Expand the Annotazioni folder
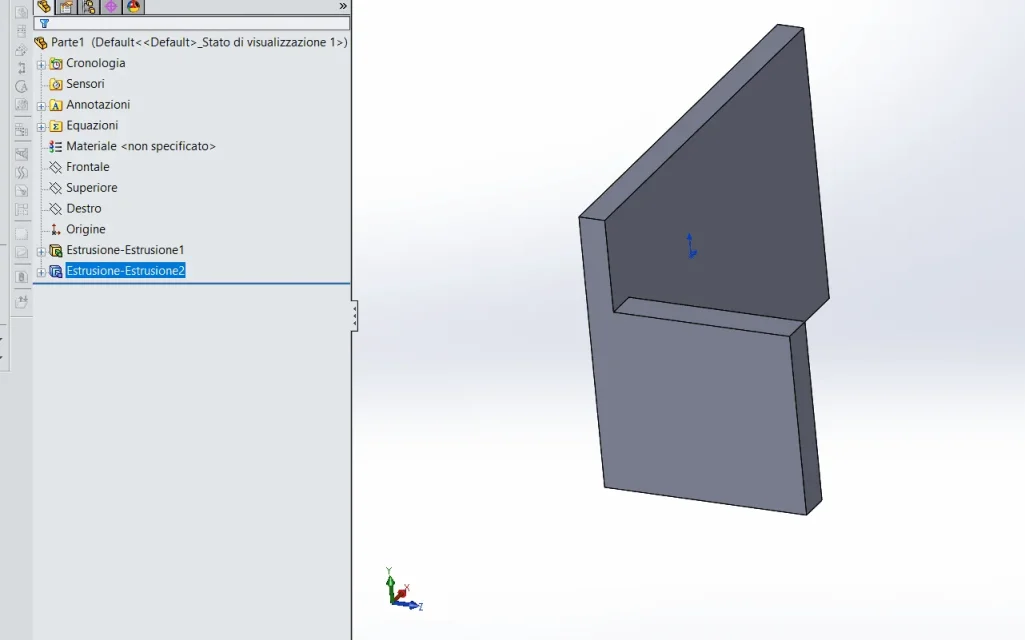Screen dimensions: 1025x640 coord(41,106)
